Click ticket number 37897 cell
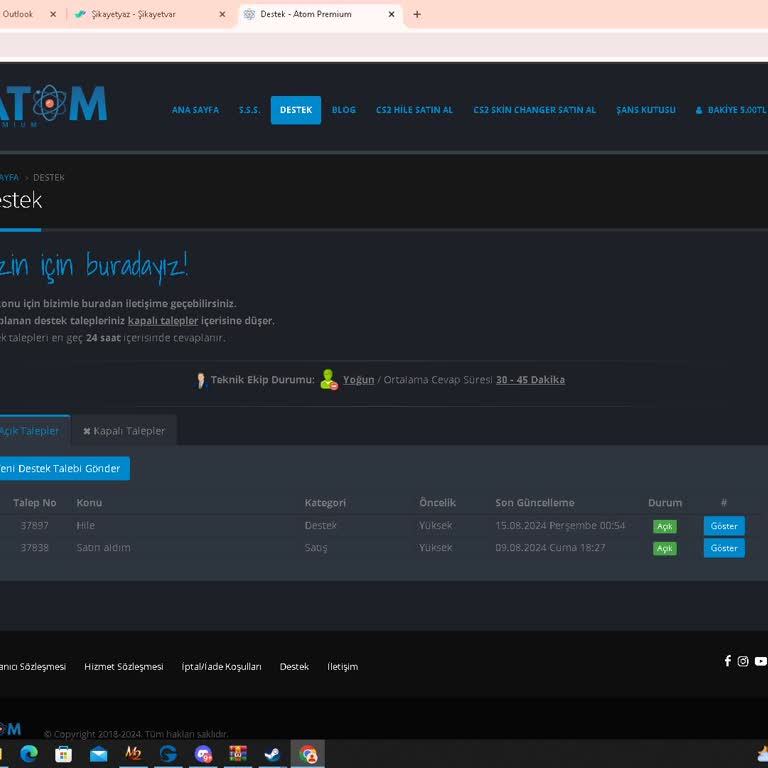The width and height of the screenshot is (768, 768). click(34, 526)
